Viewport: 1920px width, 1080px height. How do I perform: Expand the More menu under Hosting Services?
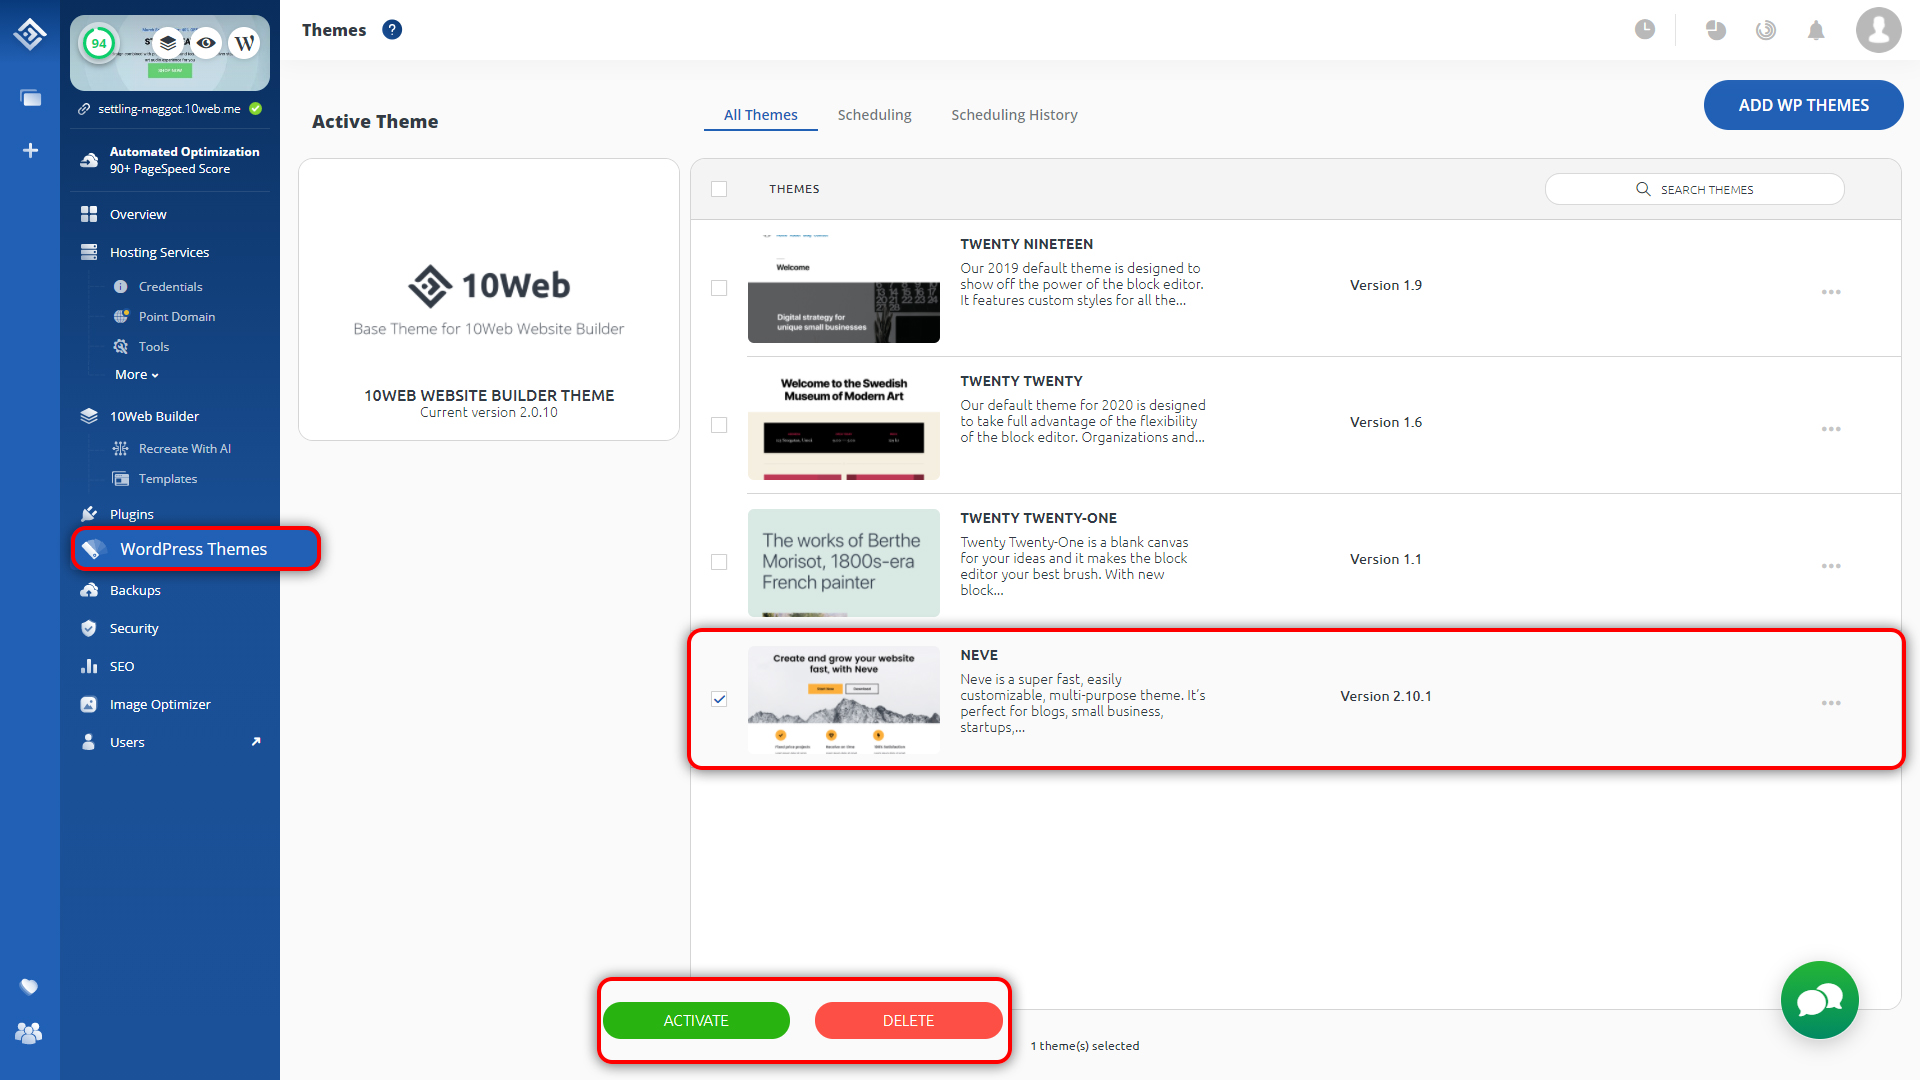137,375
